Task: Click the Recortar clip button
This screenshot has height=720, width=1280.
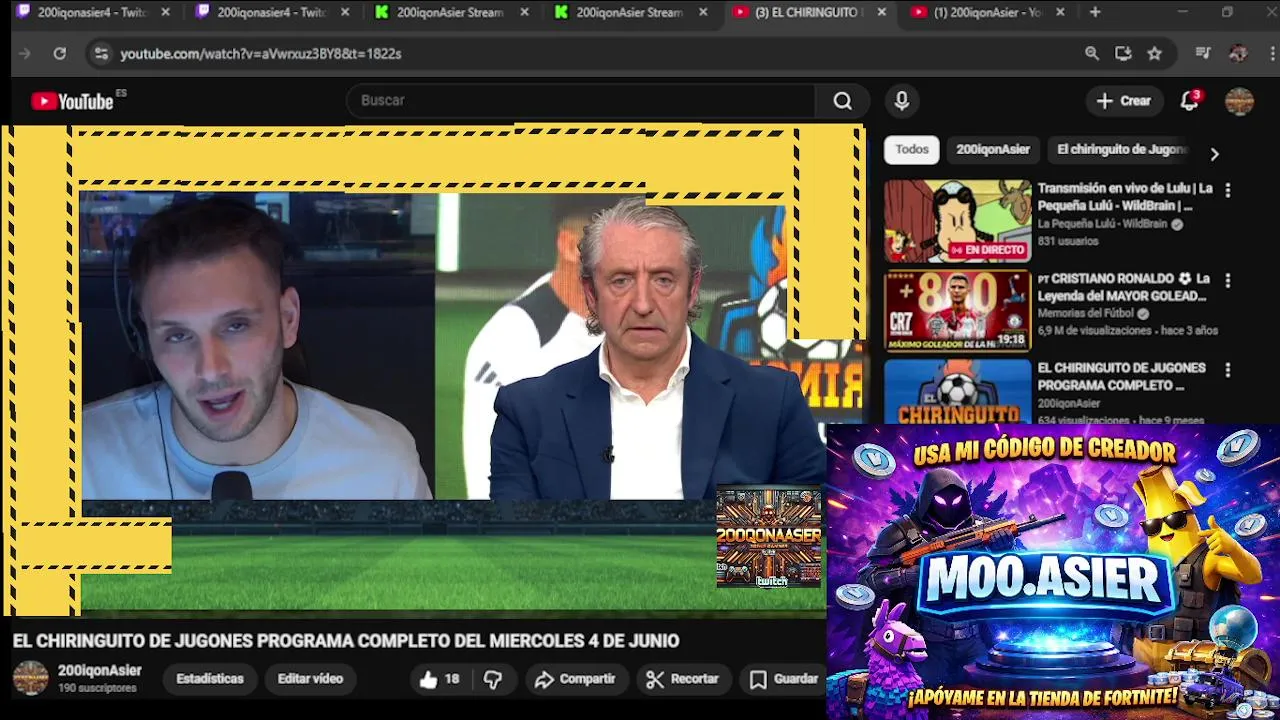Action: (x=683, y=679)
